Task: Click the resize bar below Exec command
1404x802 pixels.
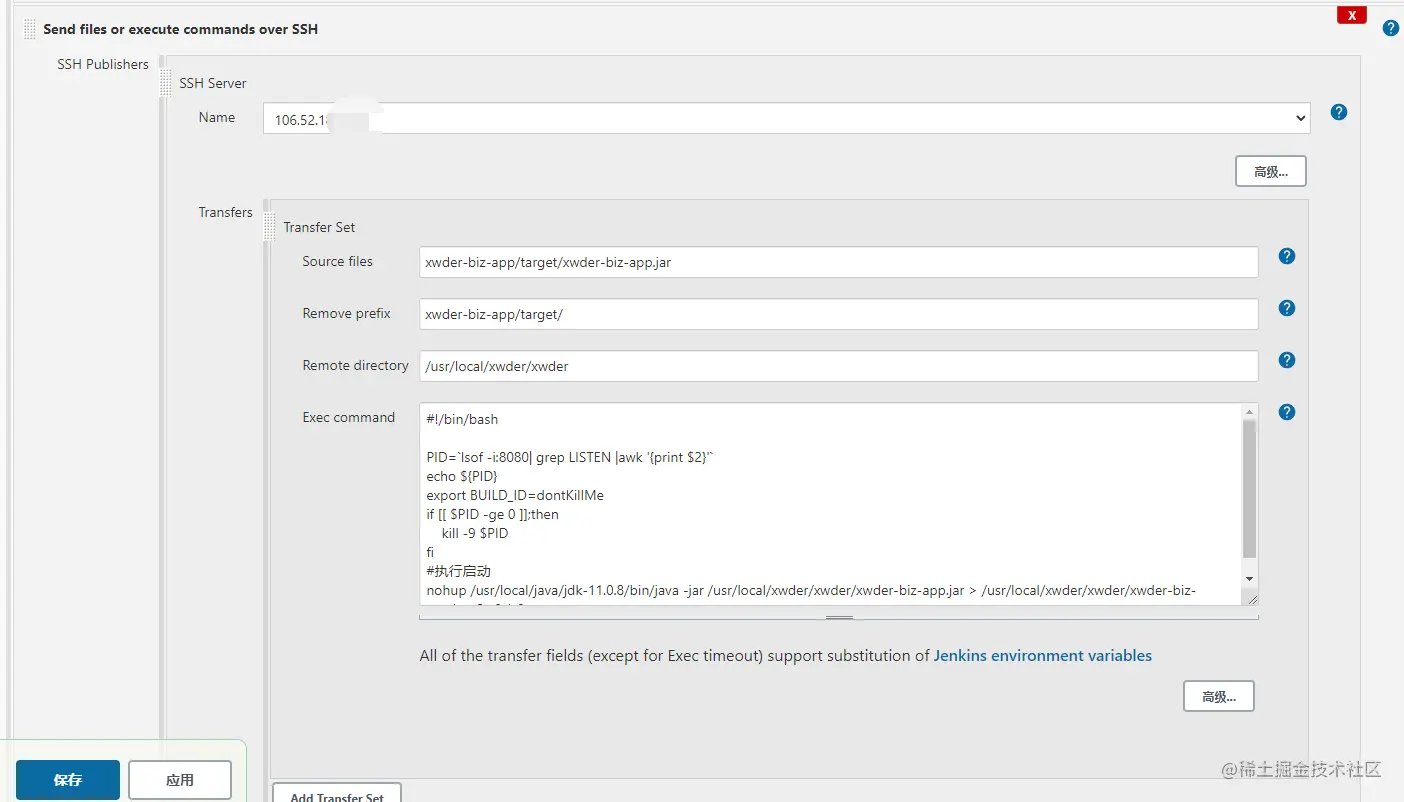Action: point(839,617)
